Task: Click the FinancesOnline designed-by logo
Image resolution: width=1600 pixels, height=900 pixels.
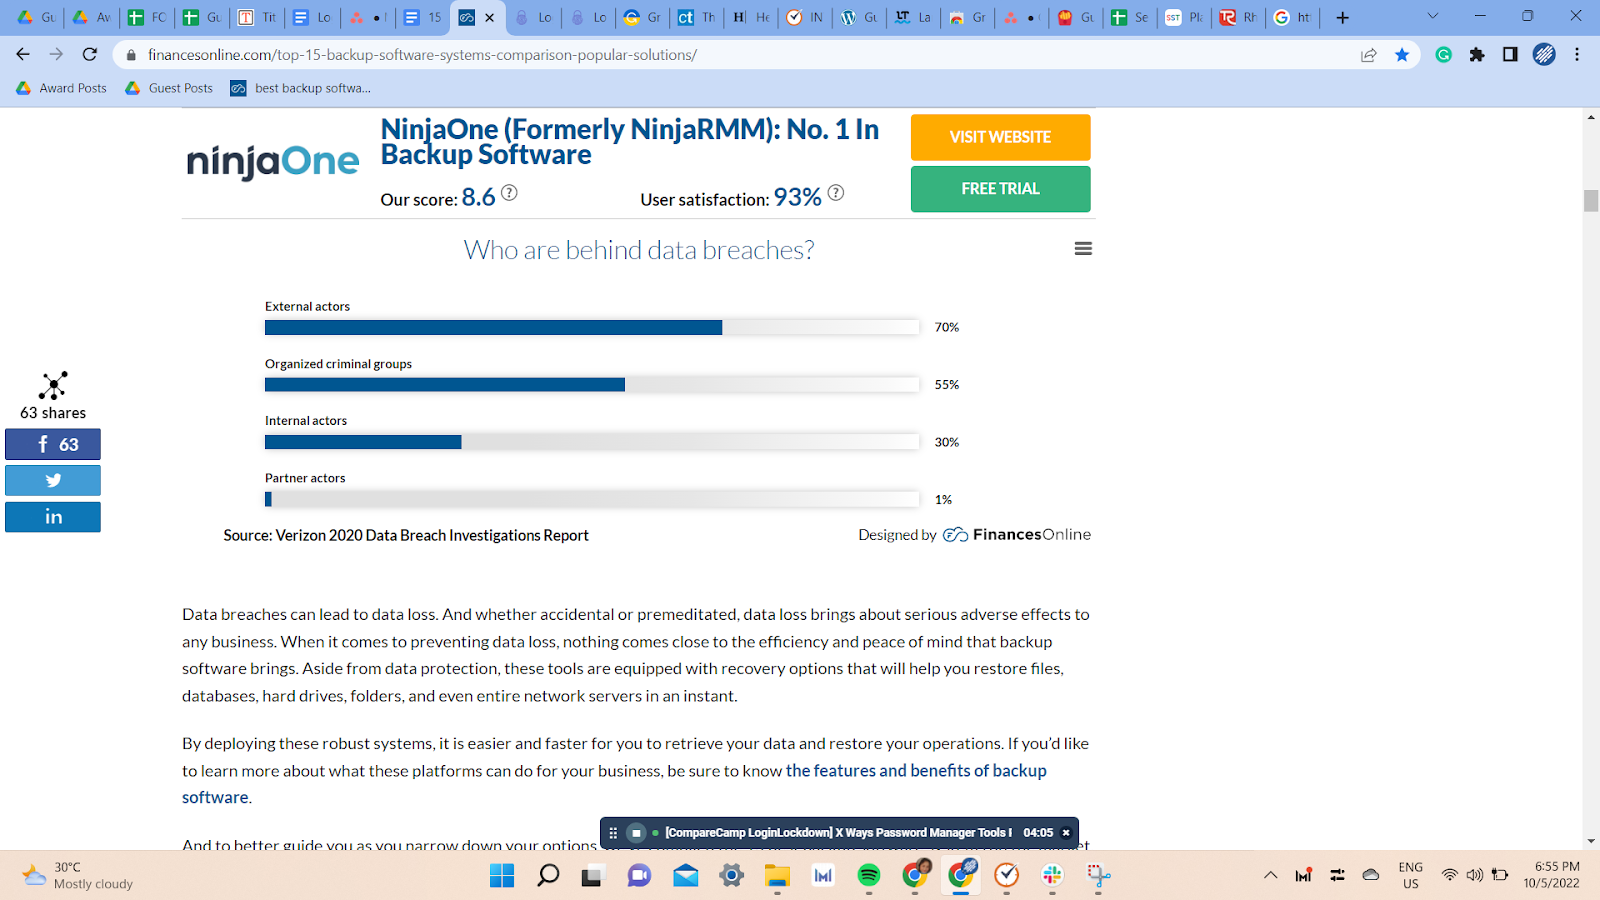Action: point(1017,535)
